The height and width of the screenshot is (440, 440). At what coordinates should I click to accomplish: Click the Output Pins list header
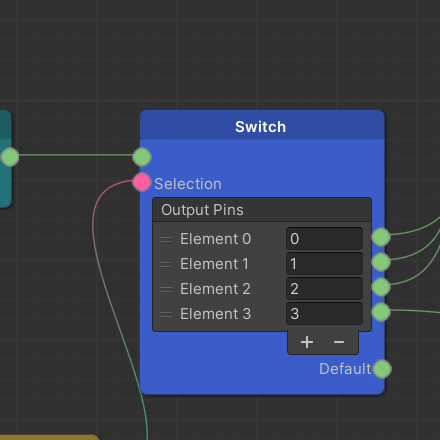[x=262, y=210]
